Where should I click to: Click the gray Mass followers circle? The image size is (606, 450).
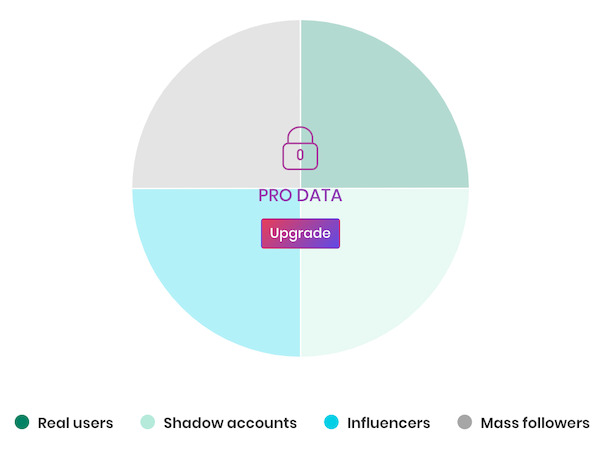465,422
